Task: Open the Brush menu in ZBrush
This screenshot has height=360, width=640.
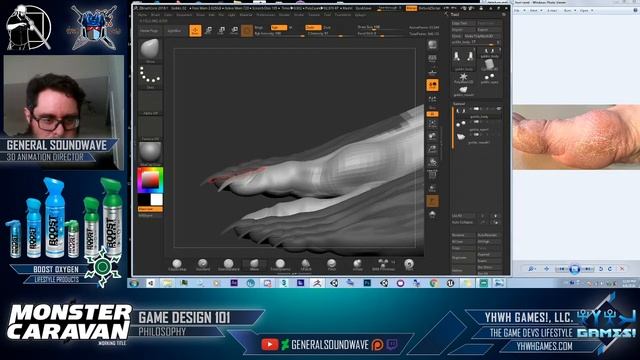Action: click(x=156, y=15)
